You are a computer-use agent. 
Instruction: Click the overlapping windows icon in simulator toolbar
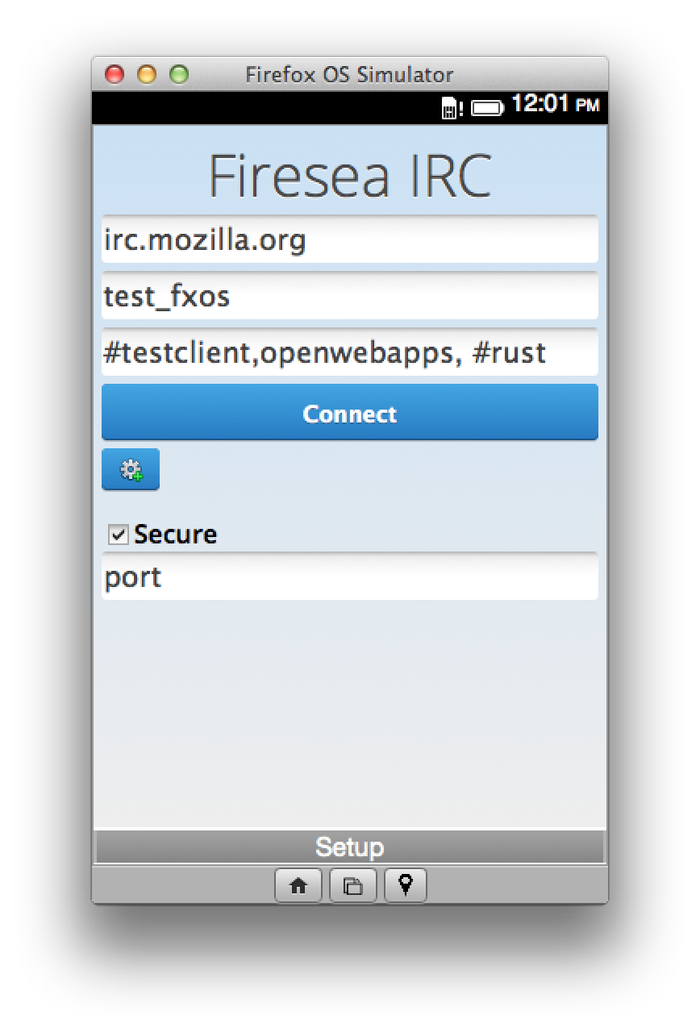pyautogui.click(x=352, y=886)
